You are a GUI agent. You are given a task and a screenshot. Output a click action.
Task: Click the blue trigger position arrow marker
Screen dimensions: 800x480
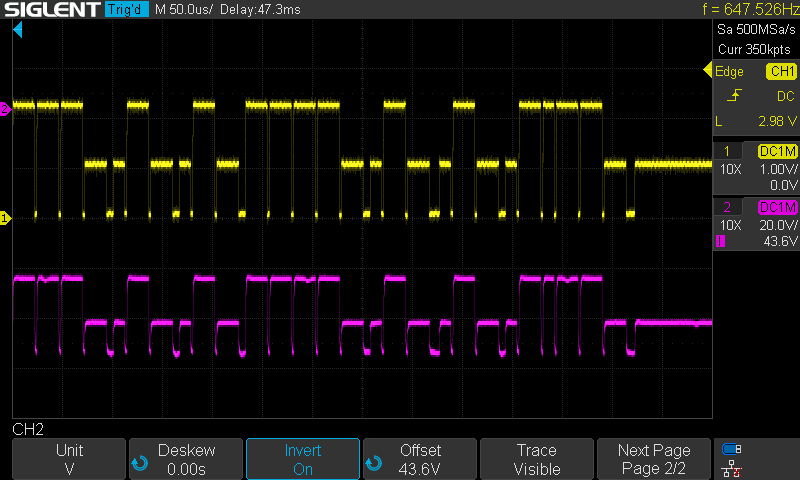point(18,30)
